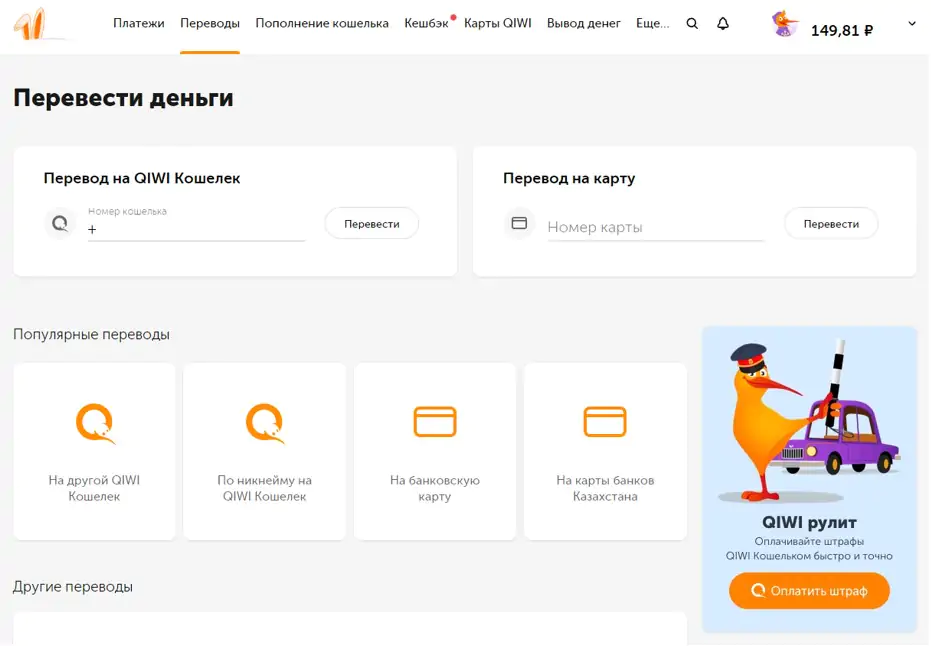This screenshot has height=646, width=931.
Task: Click the Оплачивайте штрафы banner description
Action: pos(809,549)
